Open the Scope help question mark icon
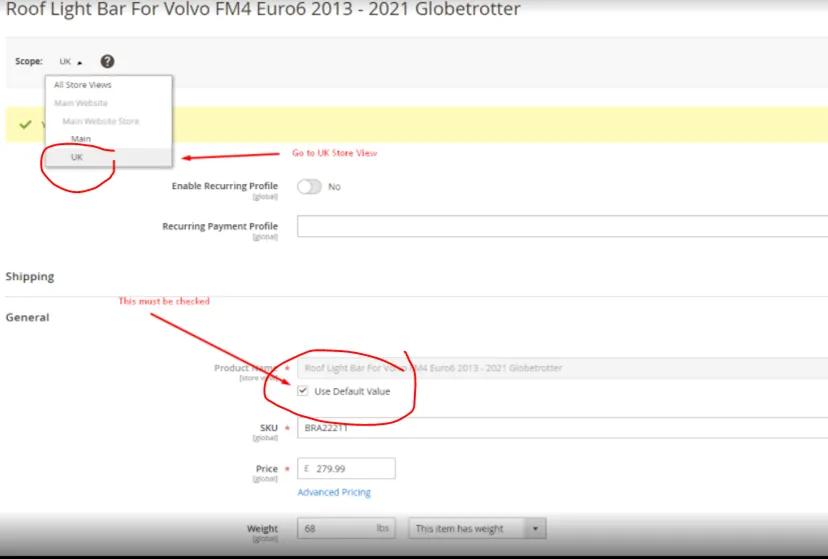828x559 pixels. click(107, 62)
